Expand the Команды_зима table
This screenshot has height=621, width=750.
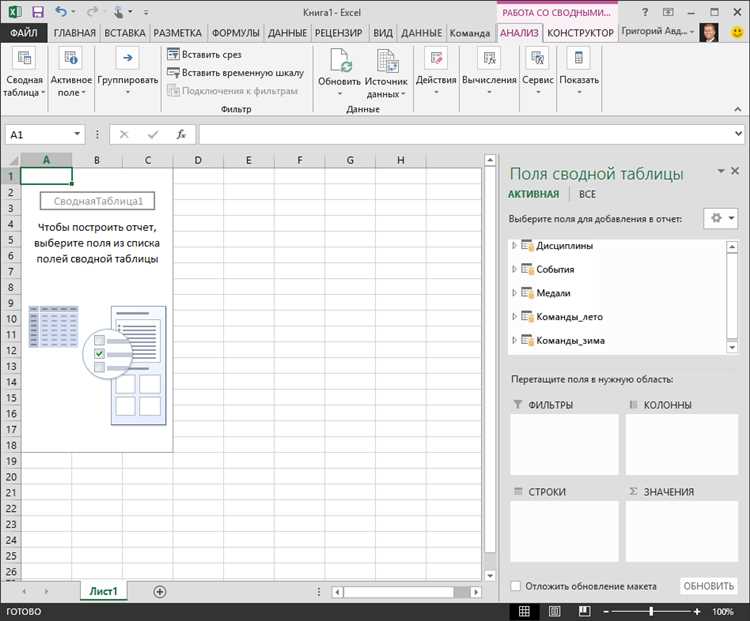click(x=514, y=340)
